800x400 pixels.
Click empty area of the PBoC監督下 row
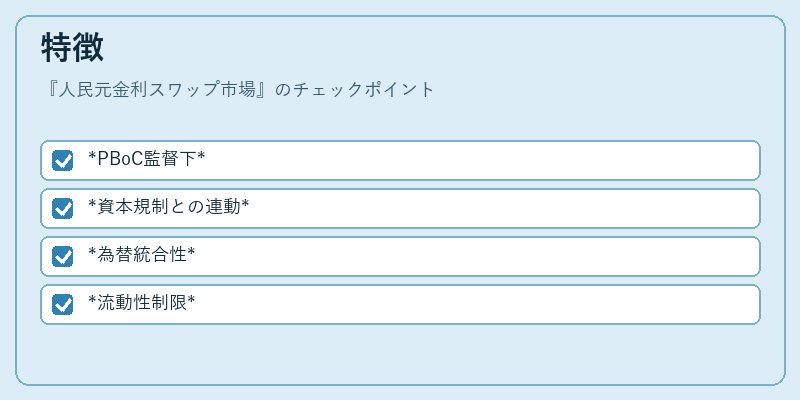[480, 160]
